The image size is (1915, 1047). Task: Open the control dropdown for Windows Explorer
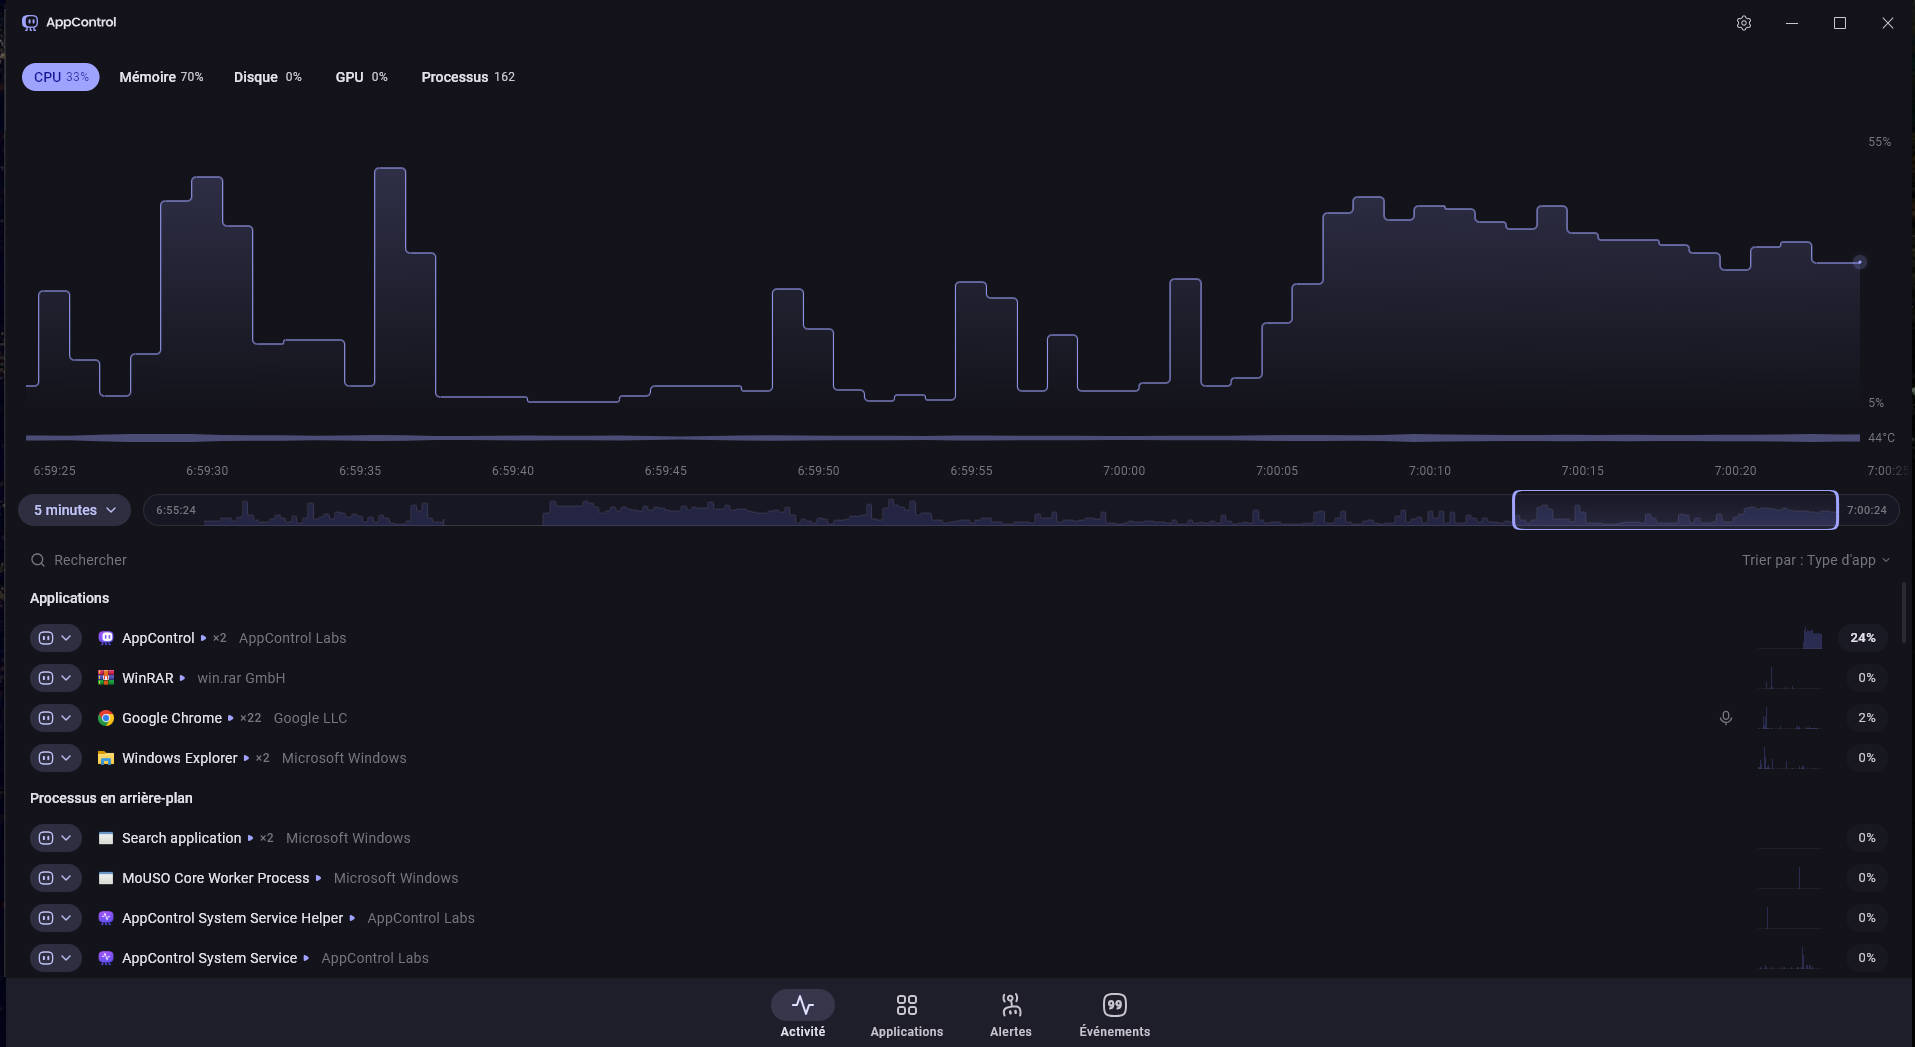tap(56, 758)
